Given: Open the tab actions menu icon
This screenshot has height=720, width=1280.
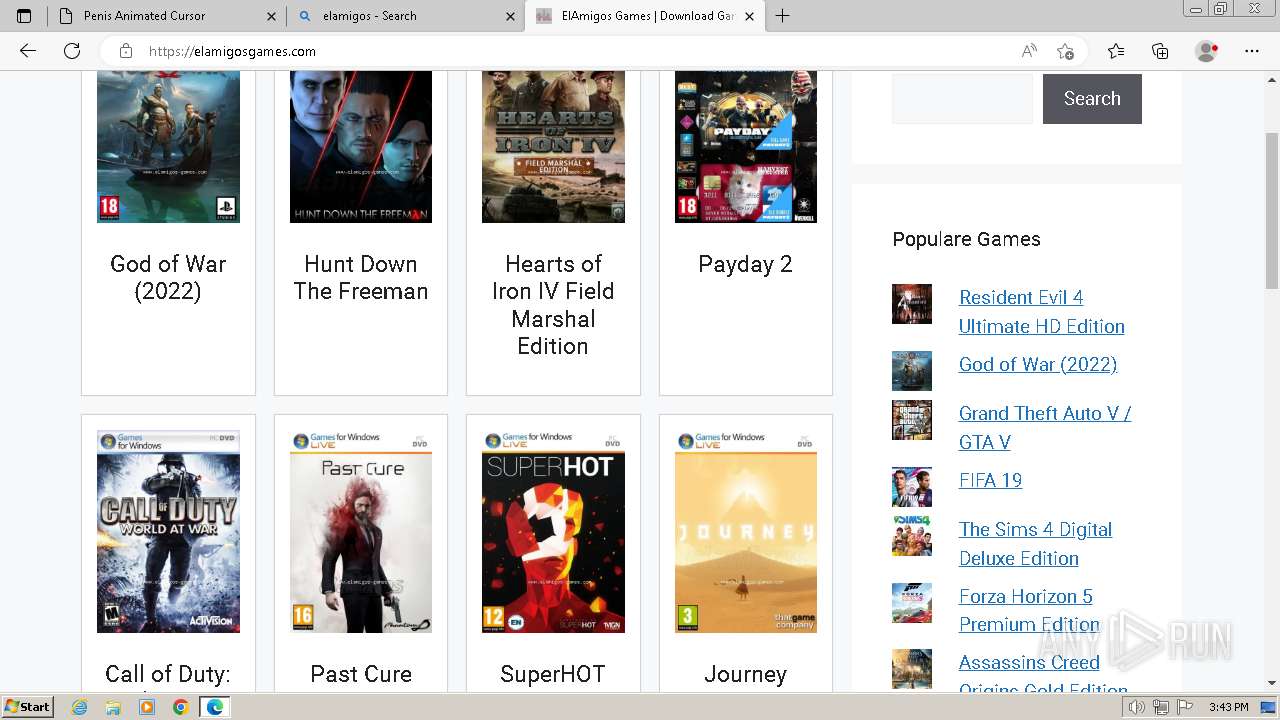Looking at the screenshot, I should 24,16.
